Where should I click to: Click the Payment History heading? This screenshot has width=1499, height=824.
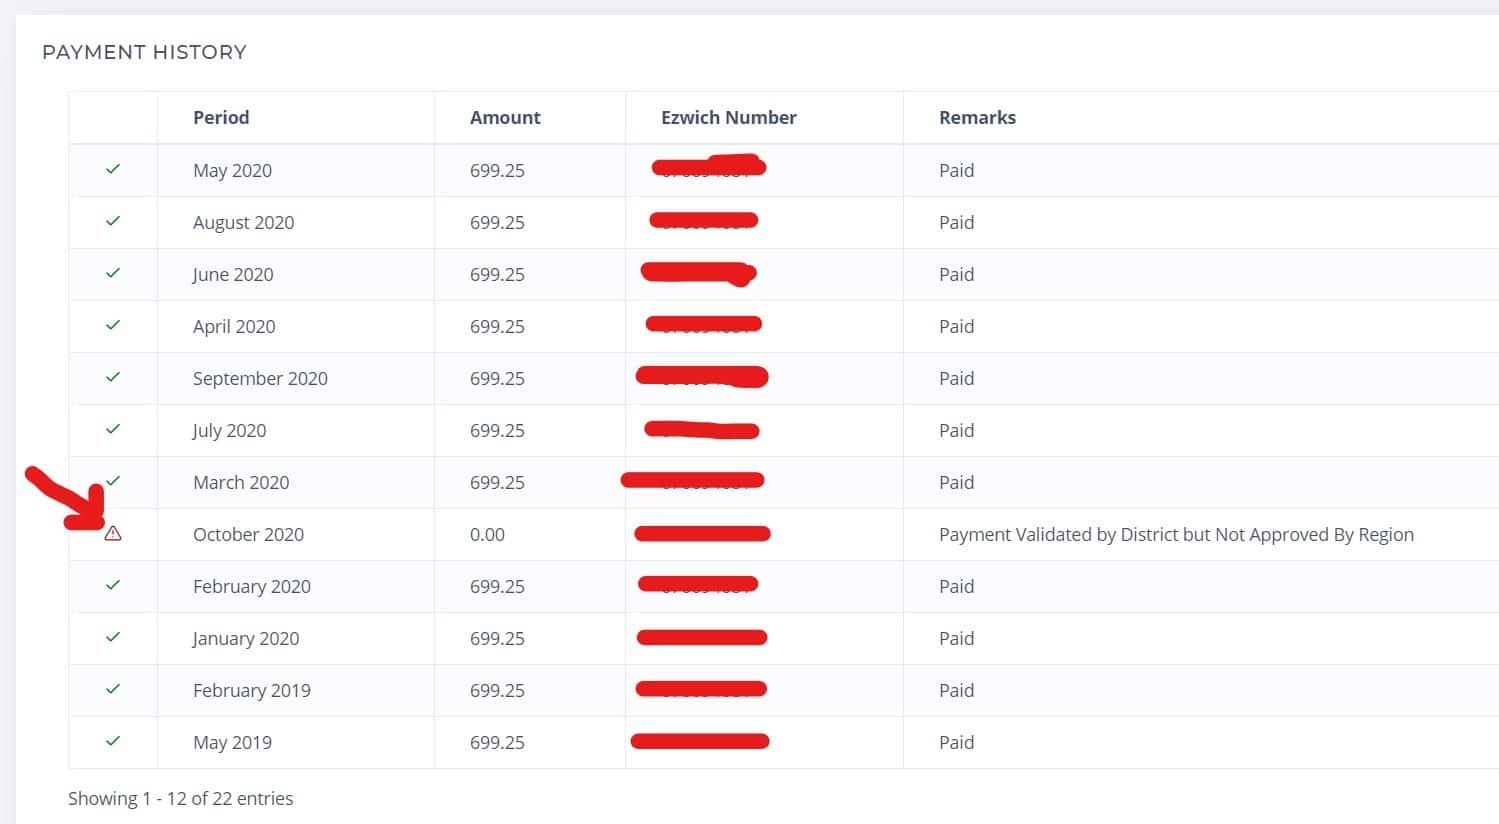pos(144,52)
